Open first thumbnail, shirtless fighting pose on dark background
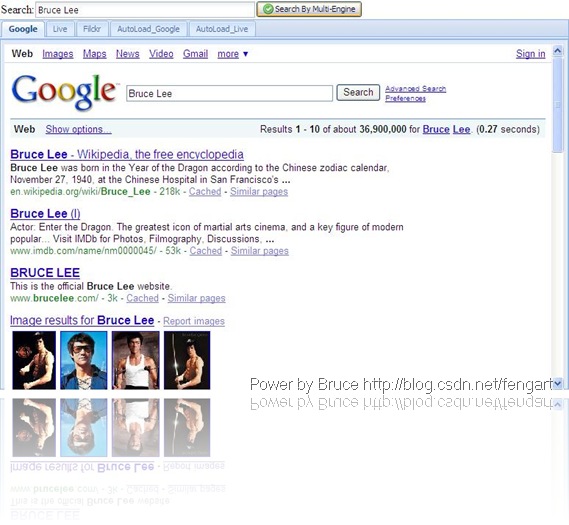This screenshot has width=569, height=525. tap(34, 360)
